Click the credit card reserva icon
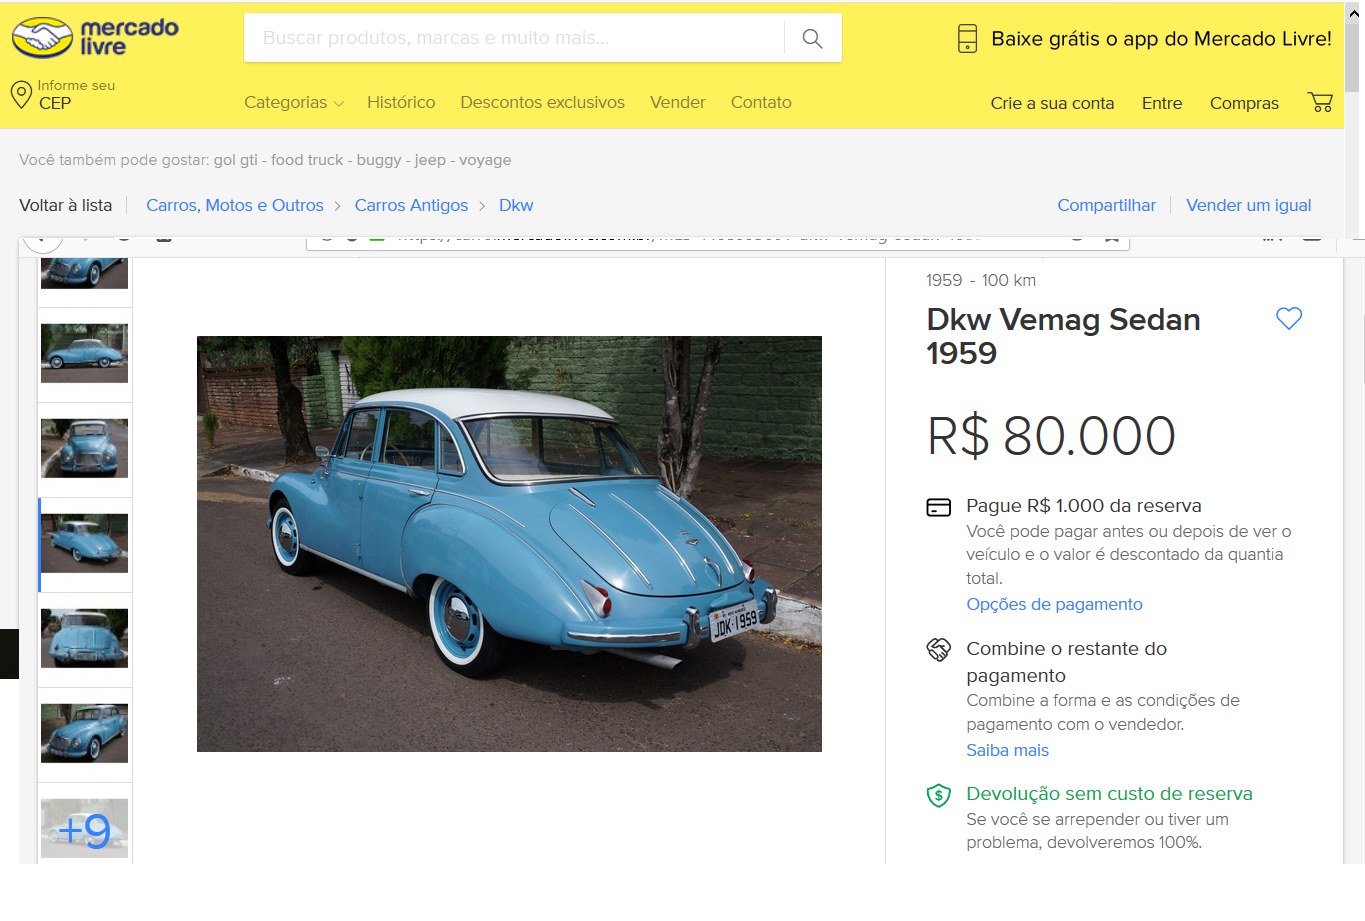The image size is (1365, 921). [938, 507]
